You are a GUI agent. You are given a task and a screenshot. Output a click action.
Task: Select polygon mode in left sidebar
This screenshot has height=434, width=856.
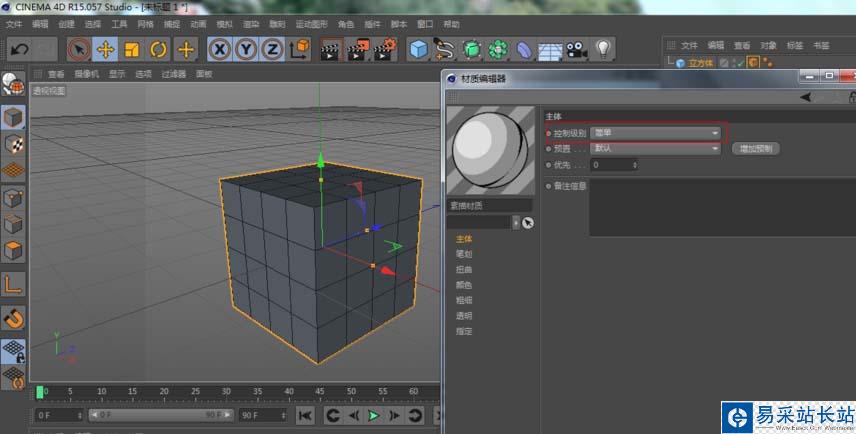click(x=13, y=251)
